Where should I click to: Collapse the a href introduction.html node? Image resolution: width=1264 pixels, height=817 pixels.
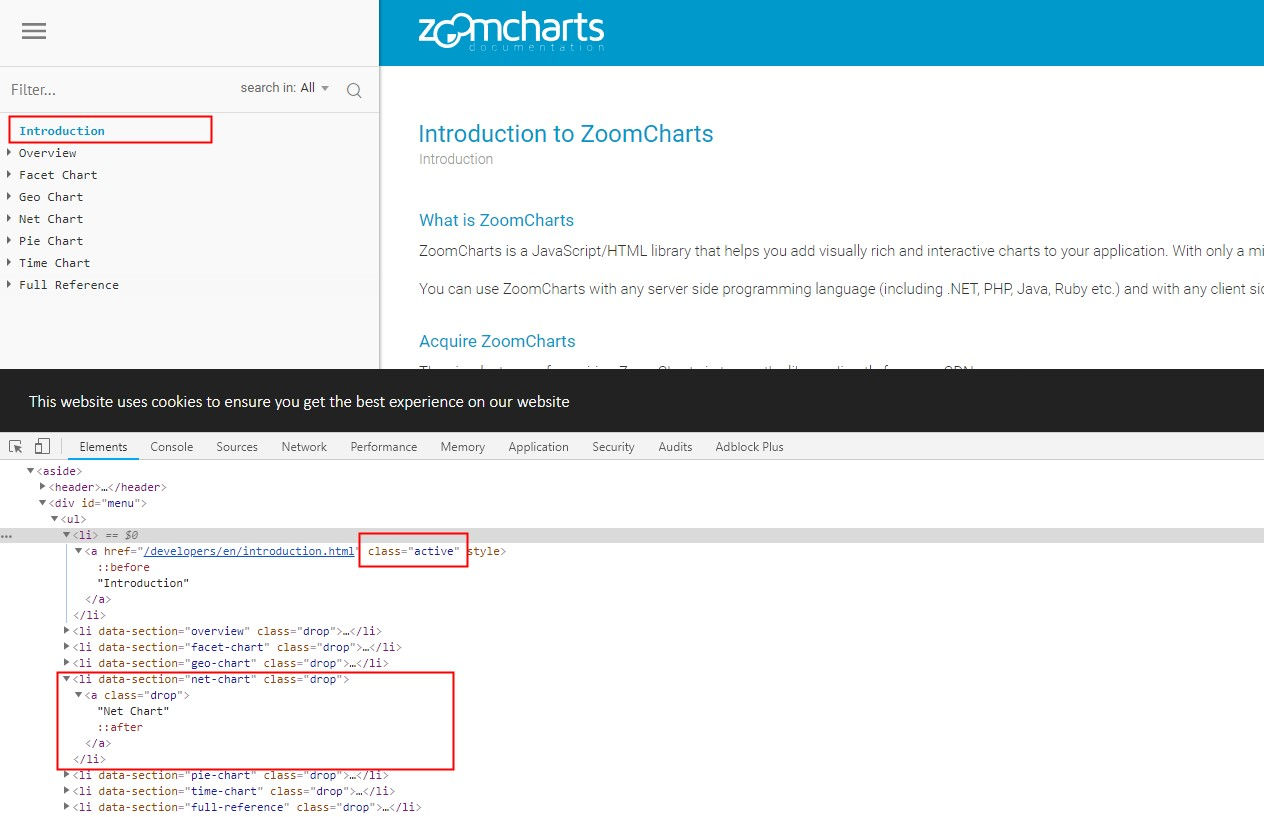[x=79, y=551]
